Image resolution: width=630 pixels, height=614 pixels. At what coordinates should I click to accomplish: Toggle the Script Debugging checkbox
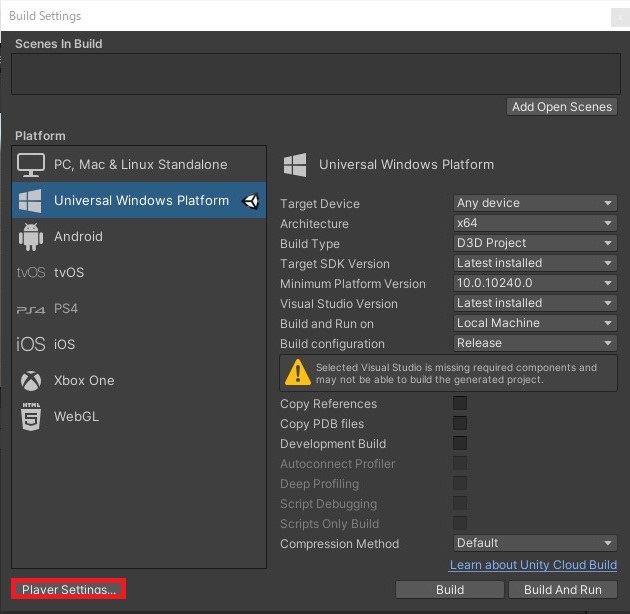point(460,503)
